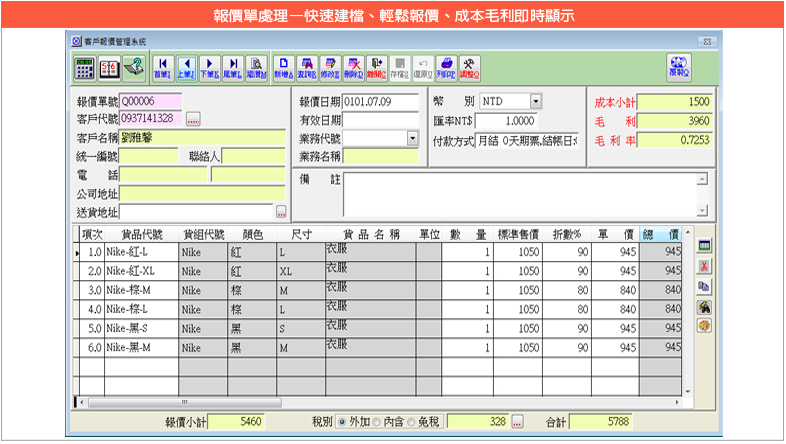
Task: Jump to the last record (尾筆)
Action: (232, 67)
